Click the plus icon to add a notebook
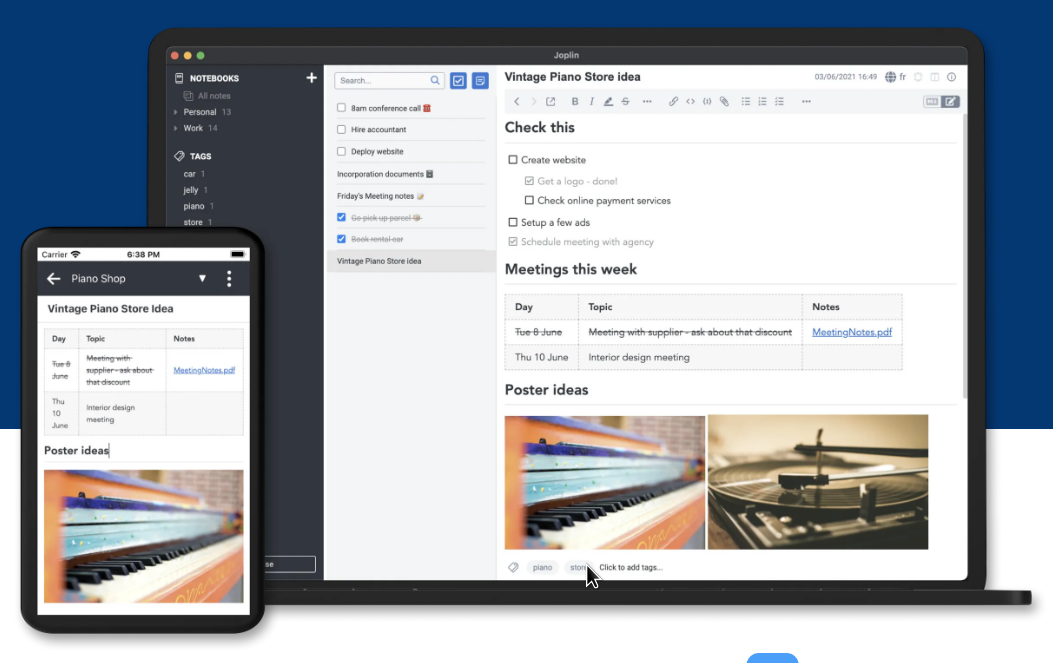The width and height of the screenshot is (1053, 663). [x=311, y=78]
